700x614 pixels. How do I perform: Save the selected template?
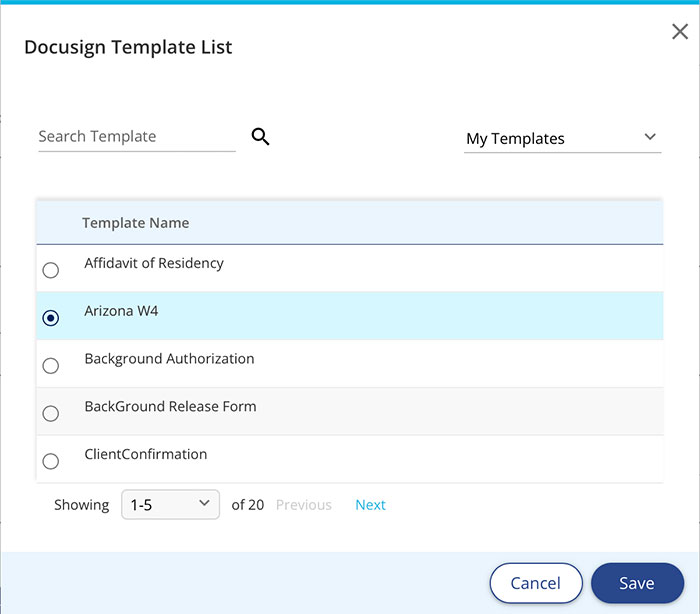[x=638, y=583]
